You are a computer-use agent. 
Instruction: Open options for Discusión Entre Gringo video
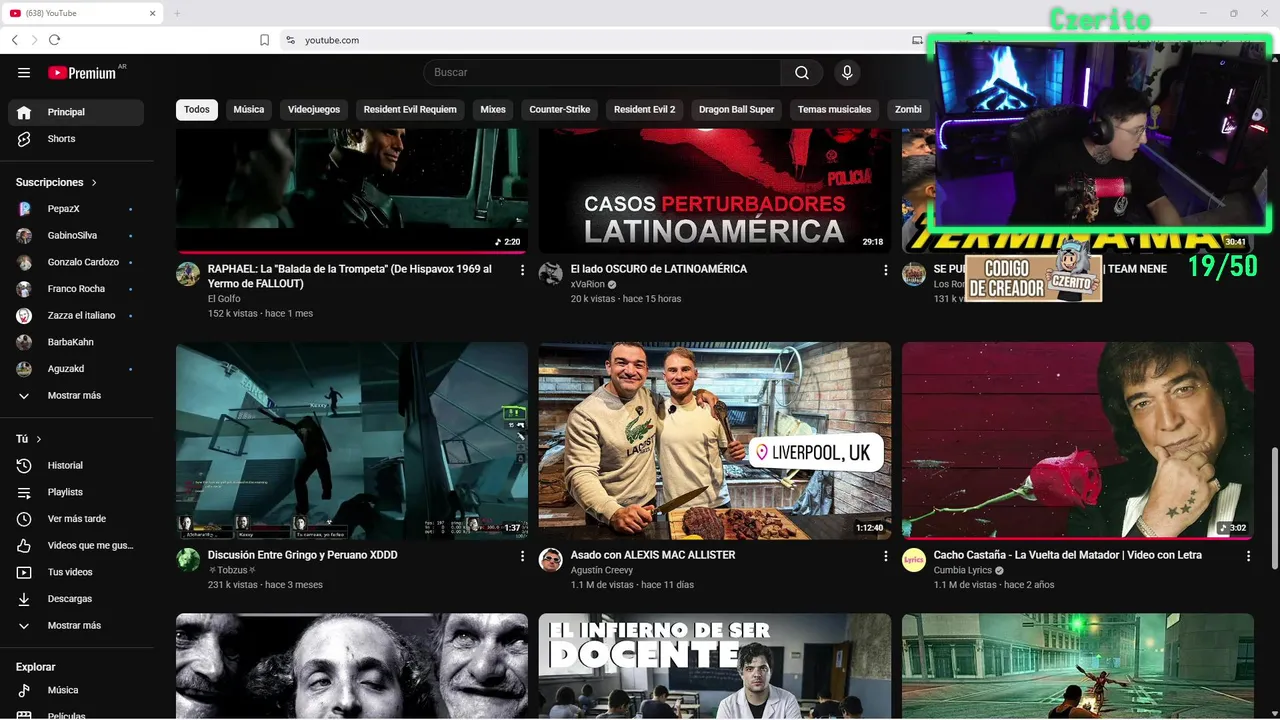tap(522, 556)
